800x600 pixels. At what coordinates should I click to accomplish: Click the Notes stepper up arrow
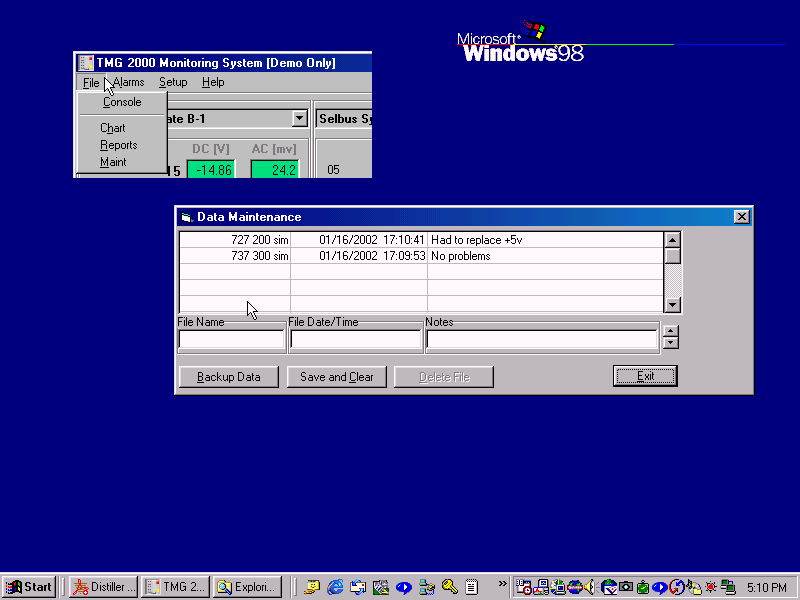671,332
